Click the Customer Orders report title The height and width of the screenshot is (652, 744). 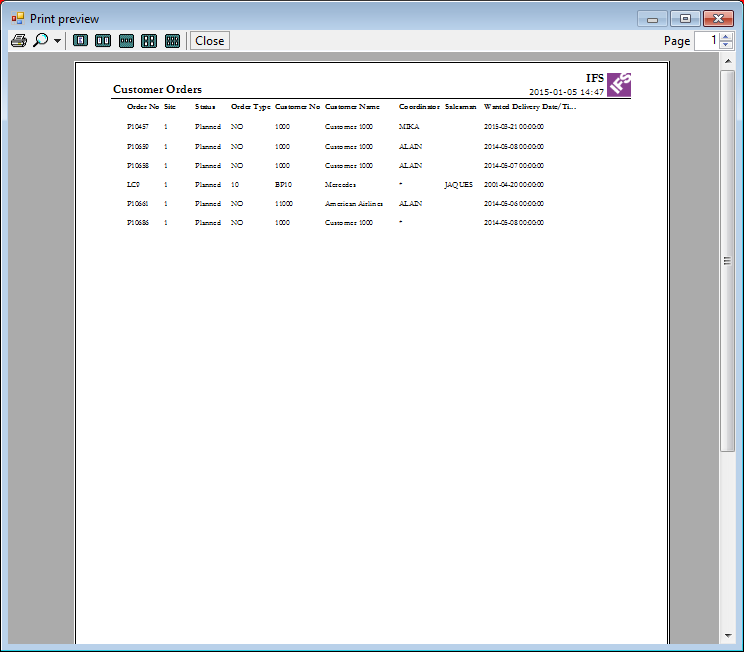coord(157,90)
